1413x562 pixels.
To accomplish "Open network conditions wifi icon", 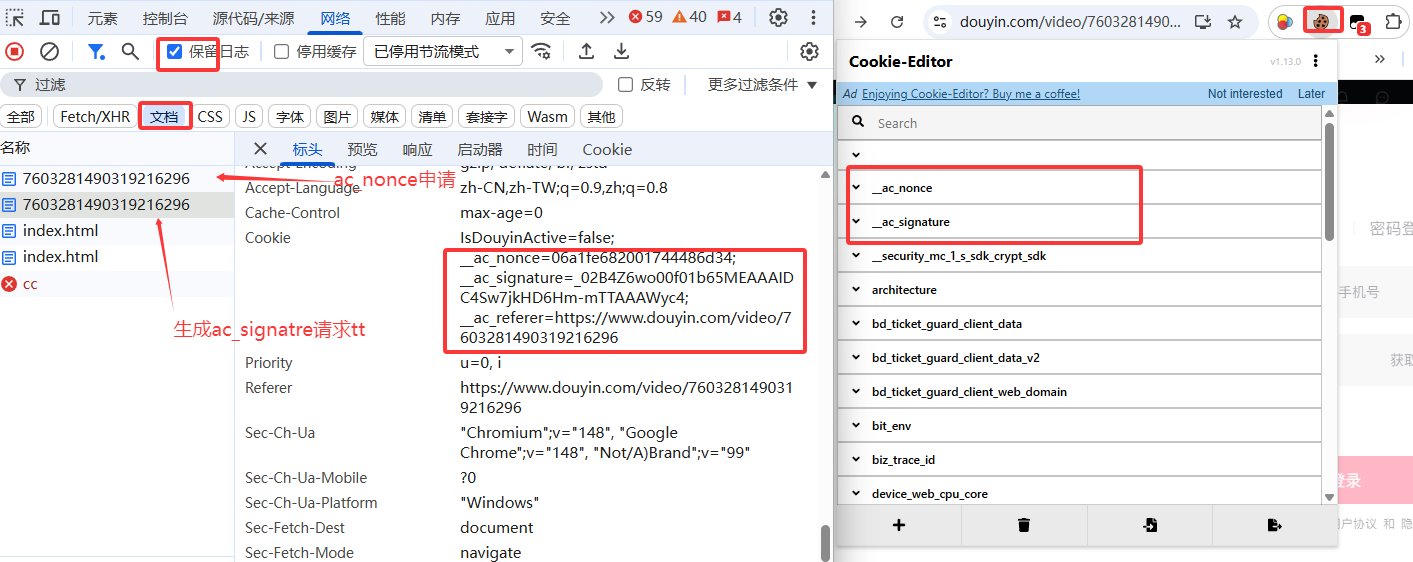I will click(x=542, y=51).
